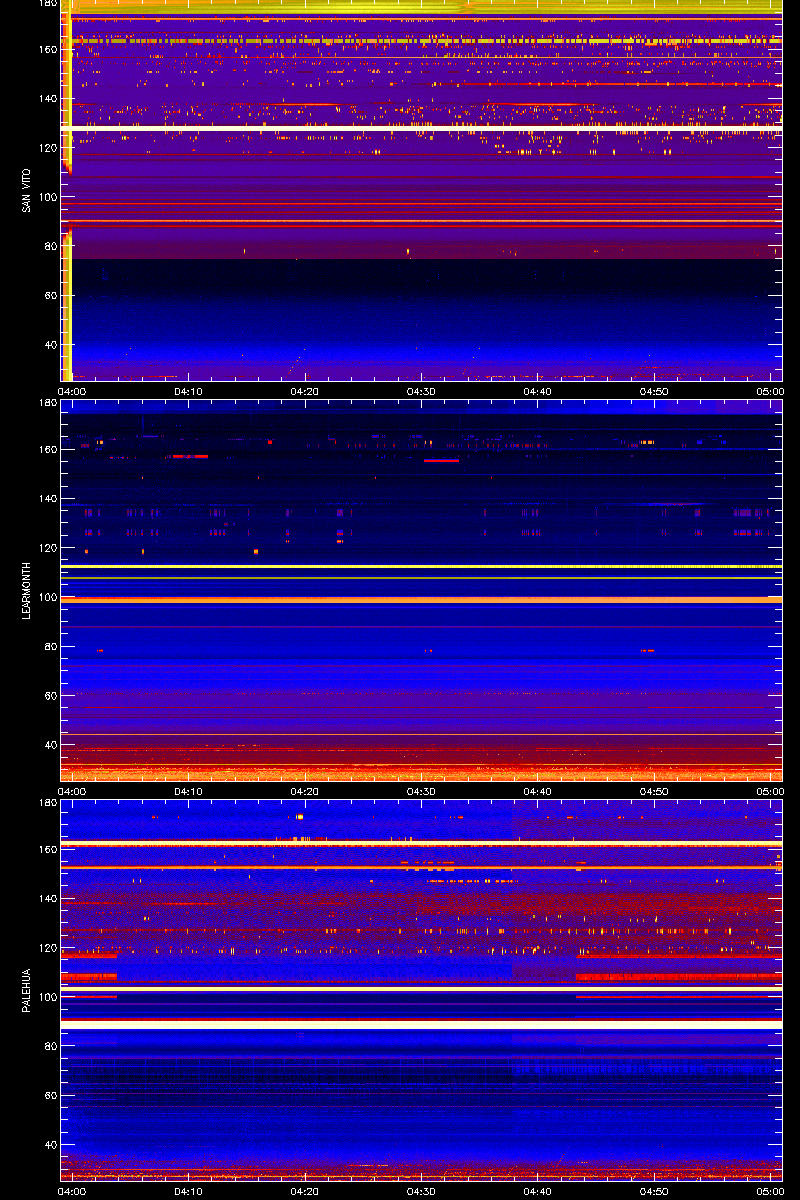Click inside the Learmonth spectrogram plot
Viewport: 800px width, 1200px height.
click(421, 590)
